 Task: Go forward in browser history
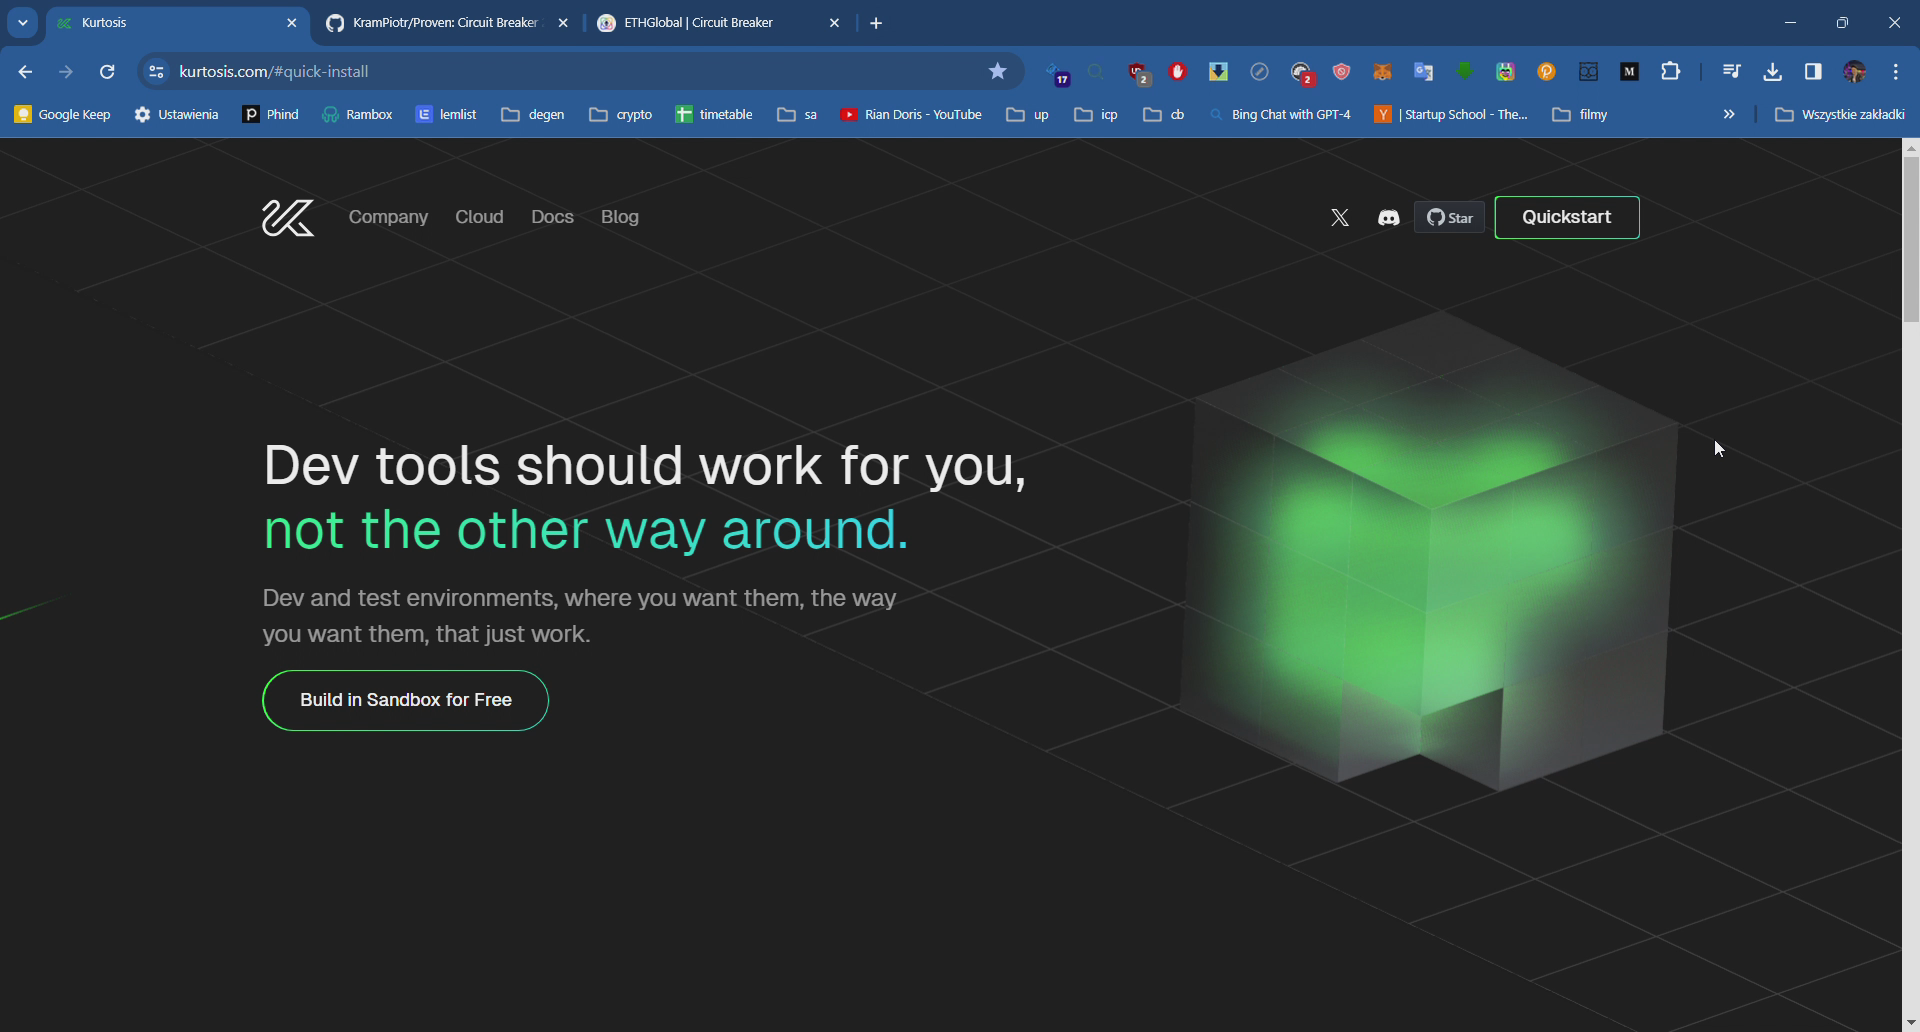coord(66,72)
